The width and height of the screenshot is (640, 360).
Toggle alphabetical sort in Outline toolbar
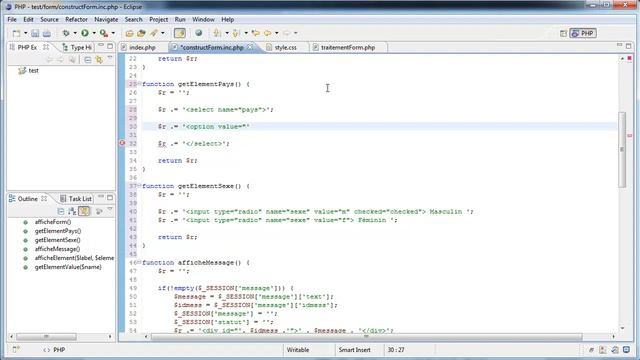tap(72, 211)
